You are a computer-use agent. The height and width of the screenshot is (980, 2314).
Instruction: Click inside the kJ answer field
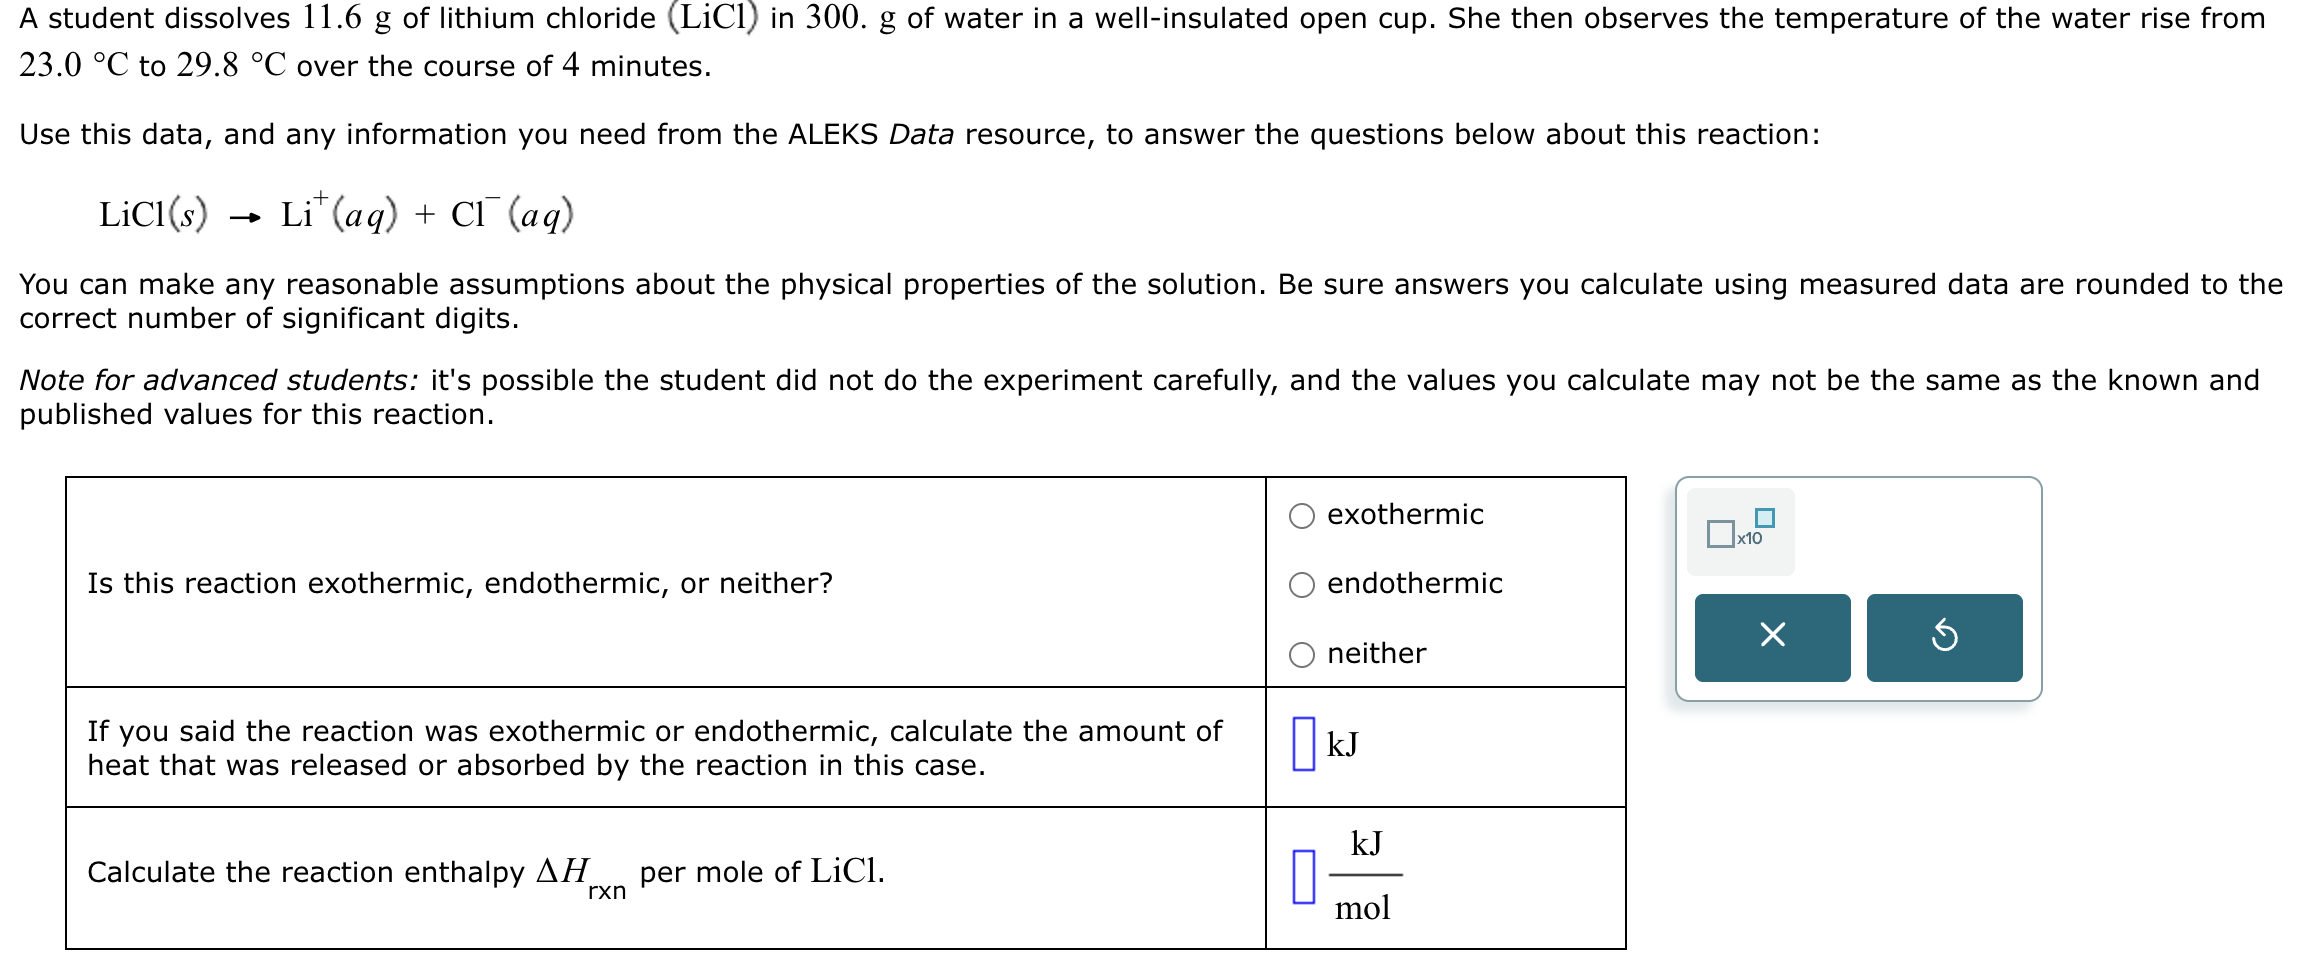coord(1303,745)
